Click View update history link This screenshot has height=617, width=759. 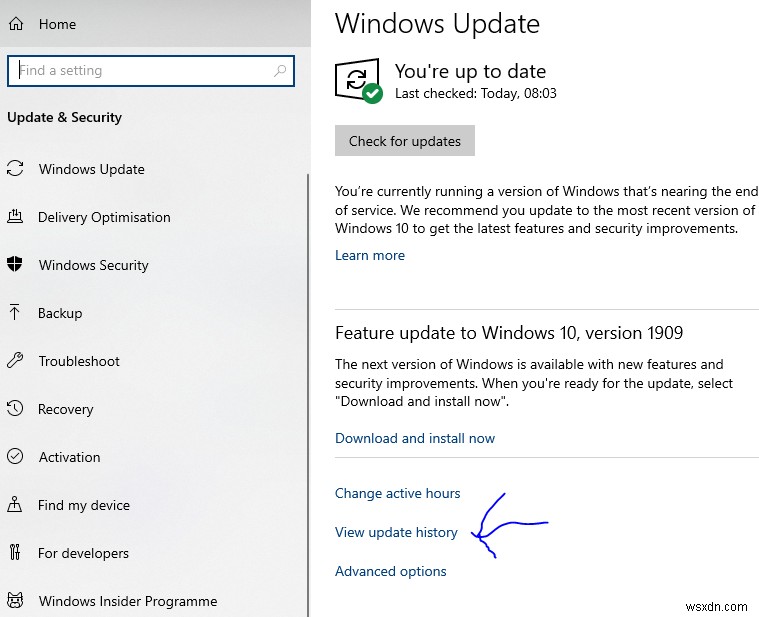(x=396, y=532)
